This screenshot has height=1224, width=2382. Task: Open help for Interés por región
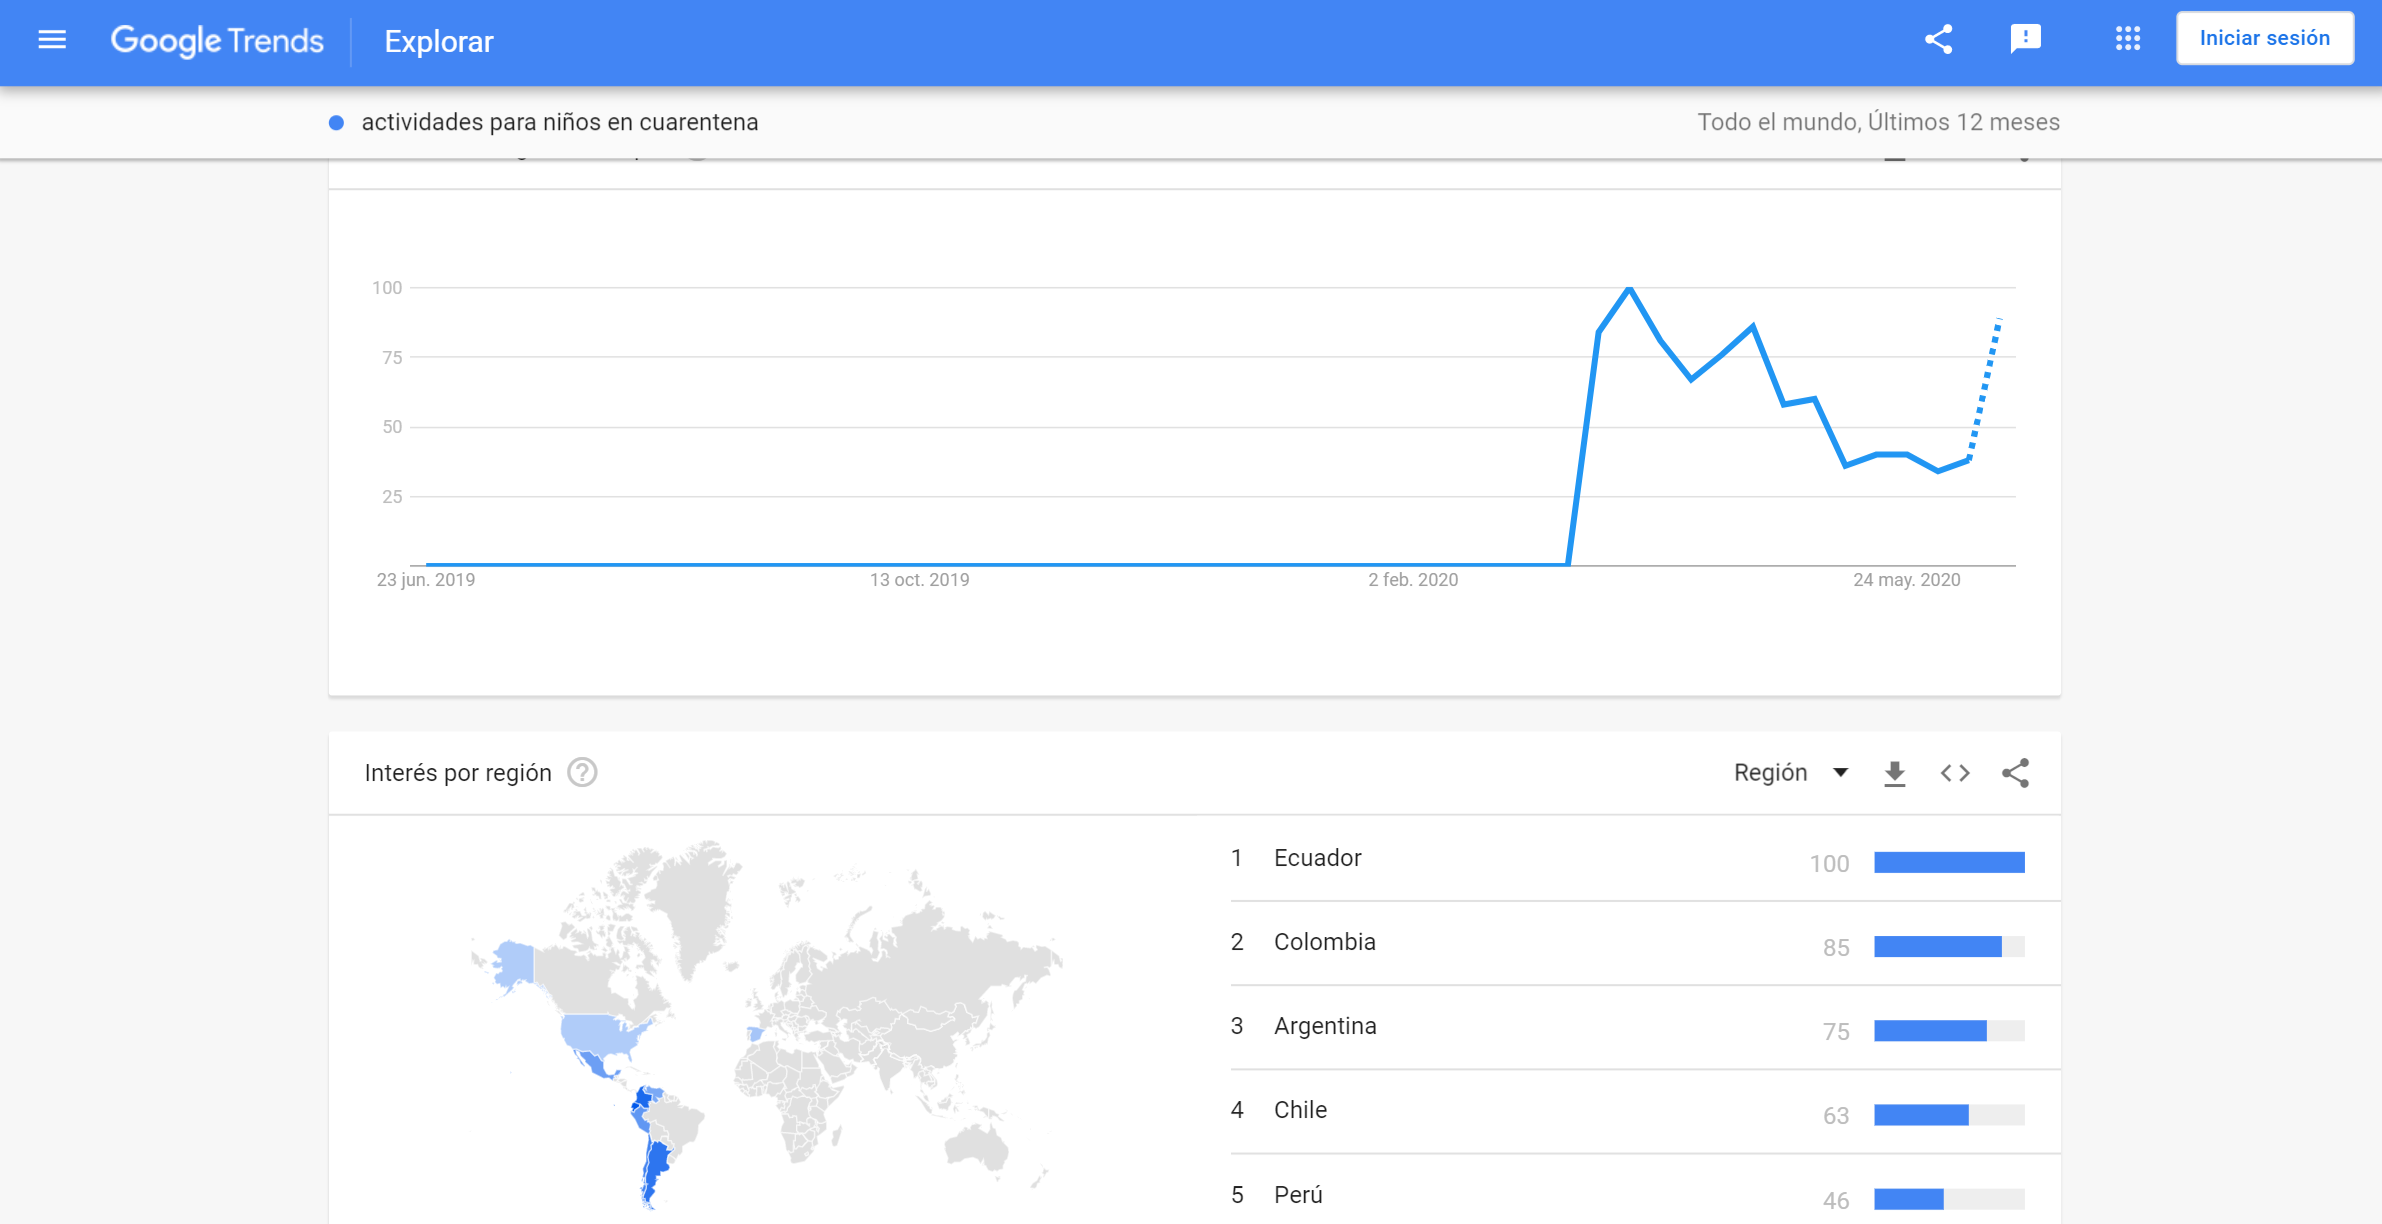582,773
